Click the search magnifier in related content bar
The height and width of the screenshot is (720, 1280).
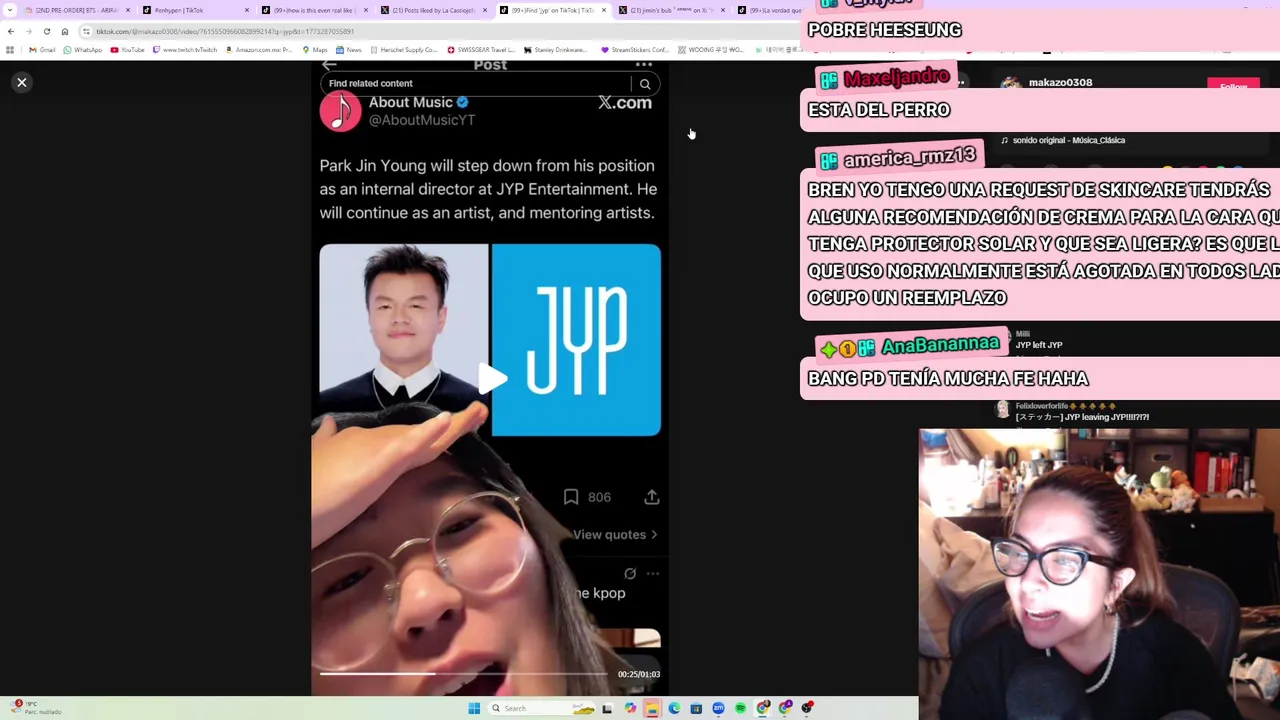(645, 84)
